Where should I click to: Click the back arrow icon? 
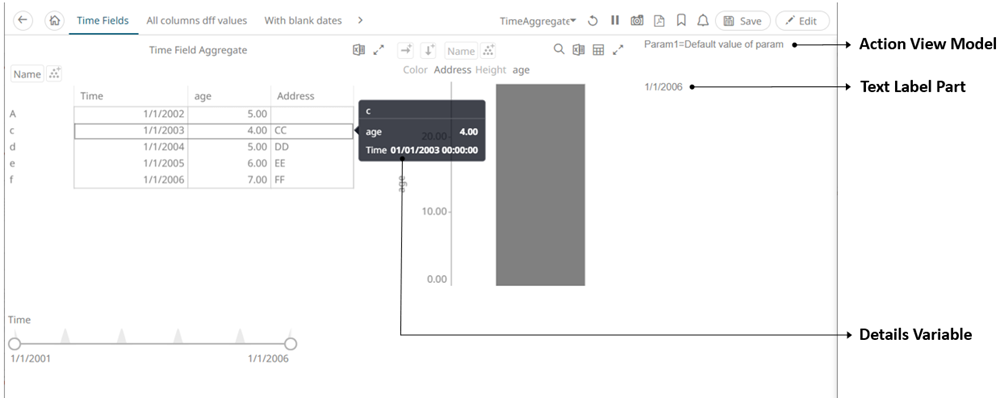tap(23, 20)
